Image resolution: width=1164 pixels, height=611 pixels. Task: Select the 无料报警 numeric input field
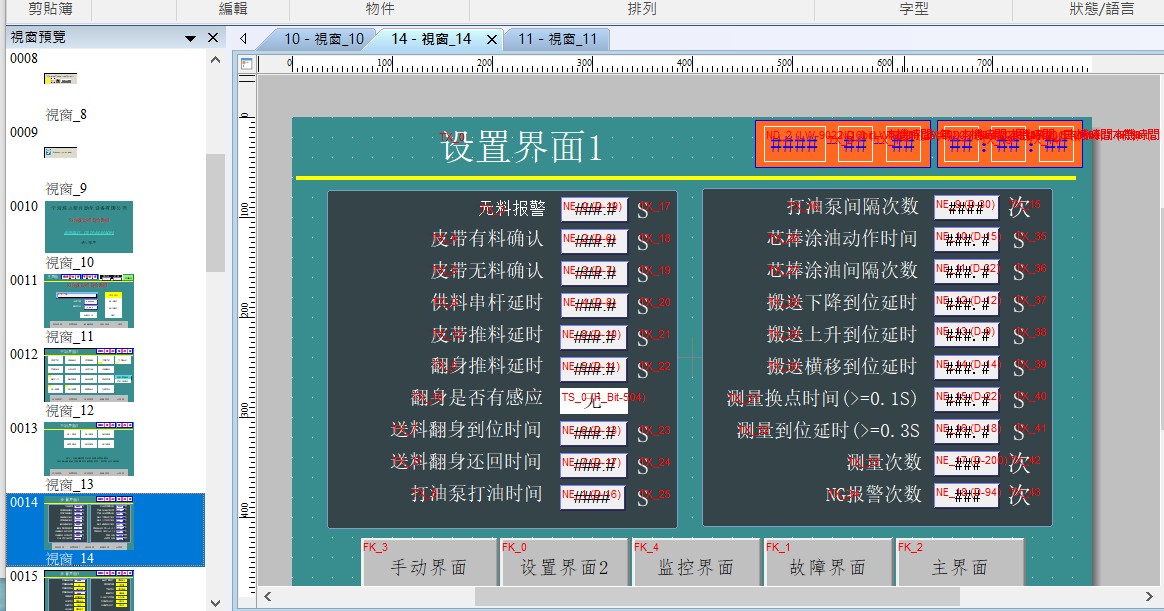pos(594,208)
